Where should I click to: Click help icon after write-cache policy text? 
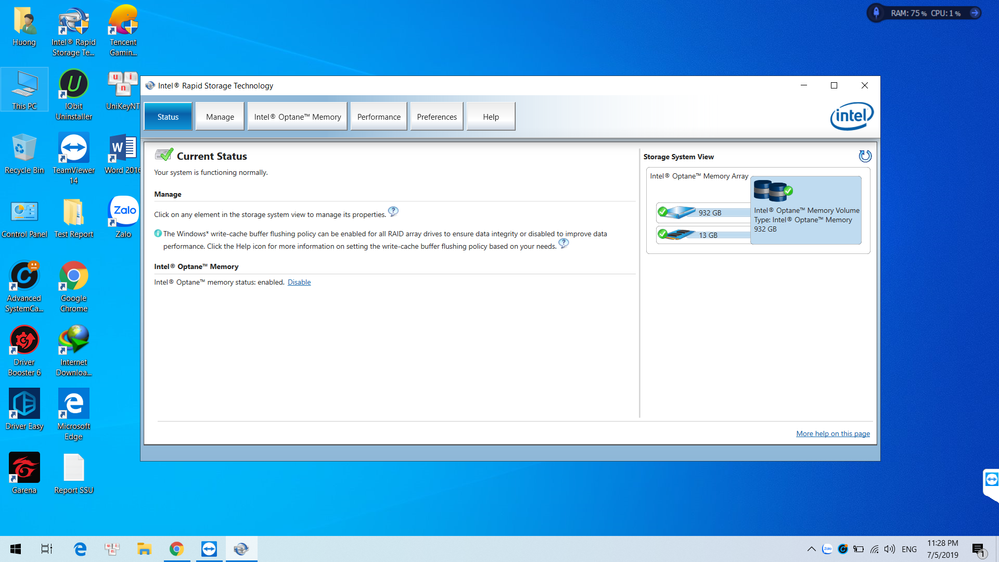click(564, 243)
